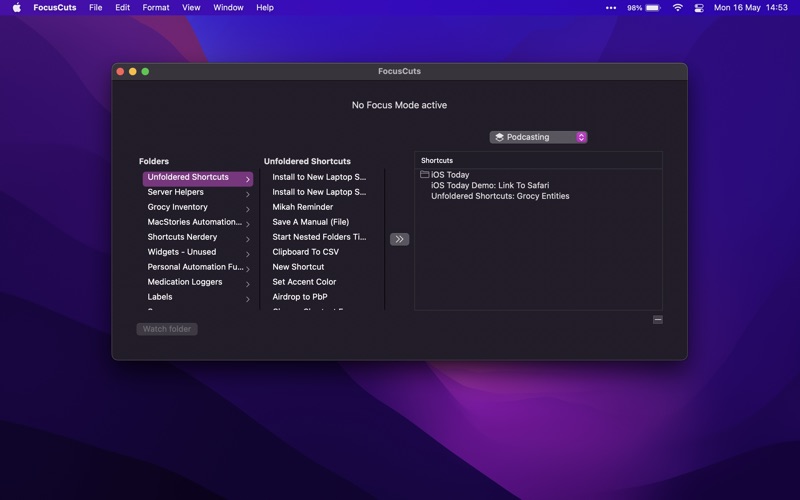Select Unfoldered Shortcuts: Grocy Entities row
This screenshot has height=500, width=800.
pos(500,196)
